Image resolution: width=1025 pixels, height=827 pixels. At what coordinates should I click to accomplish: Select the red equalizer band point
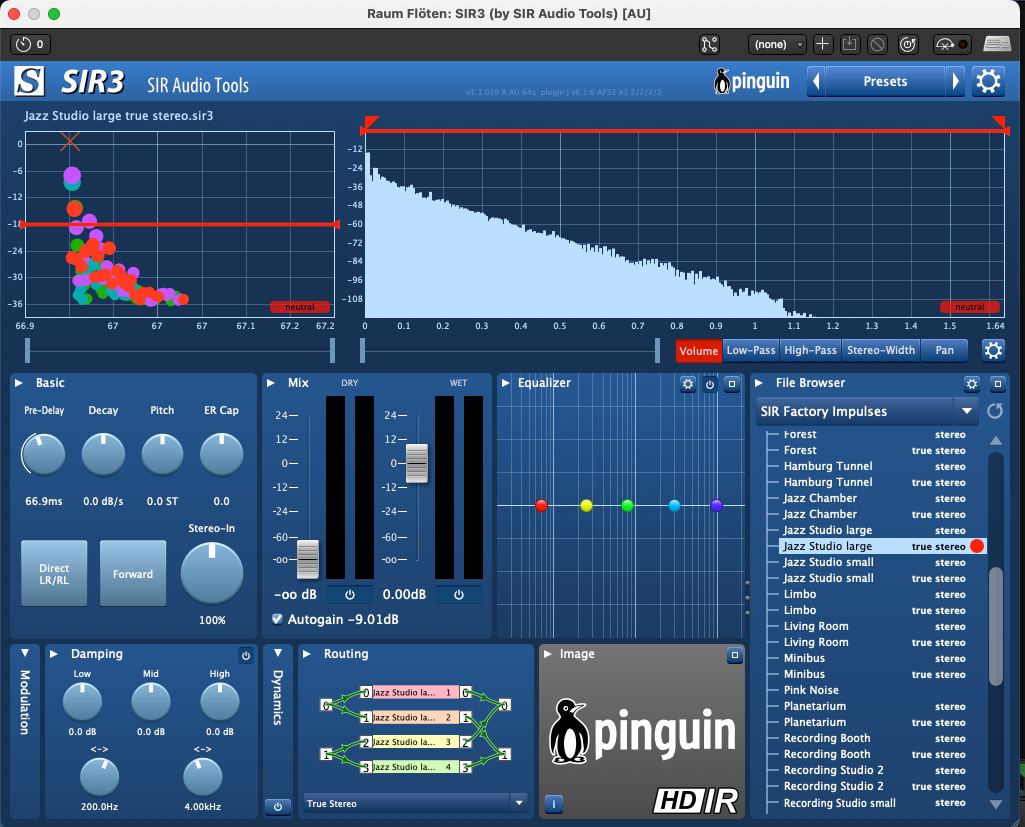tap(541, 505)
